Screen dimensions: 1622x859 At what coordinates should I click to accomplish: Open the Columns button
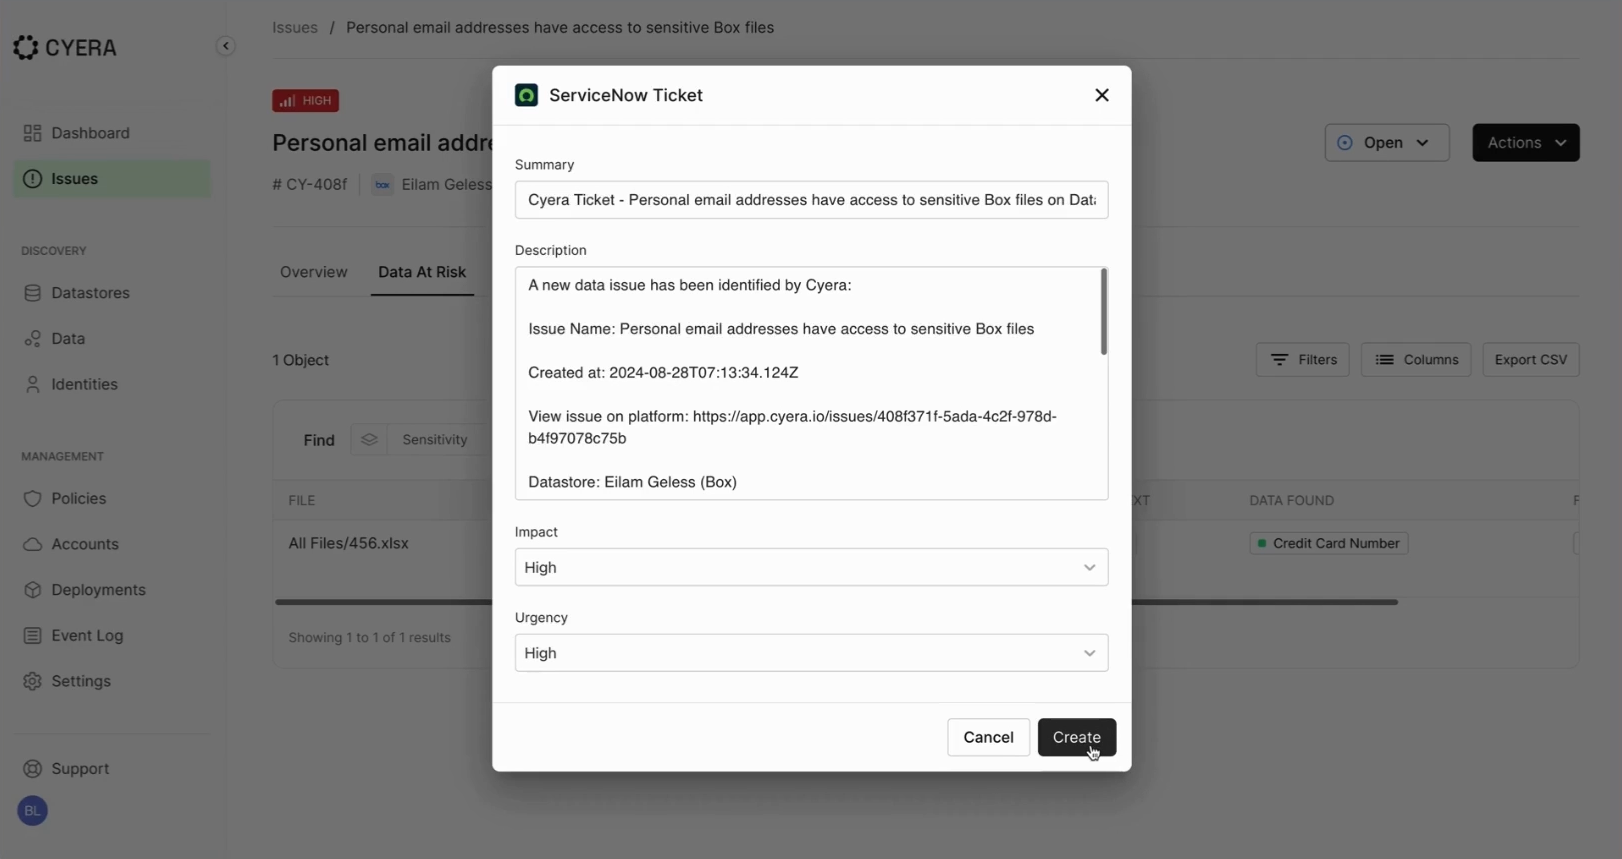pos(1416,360)
